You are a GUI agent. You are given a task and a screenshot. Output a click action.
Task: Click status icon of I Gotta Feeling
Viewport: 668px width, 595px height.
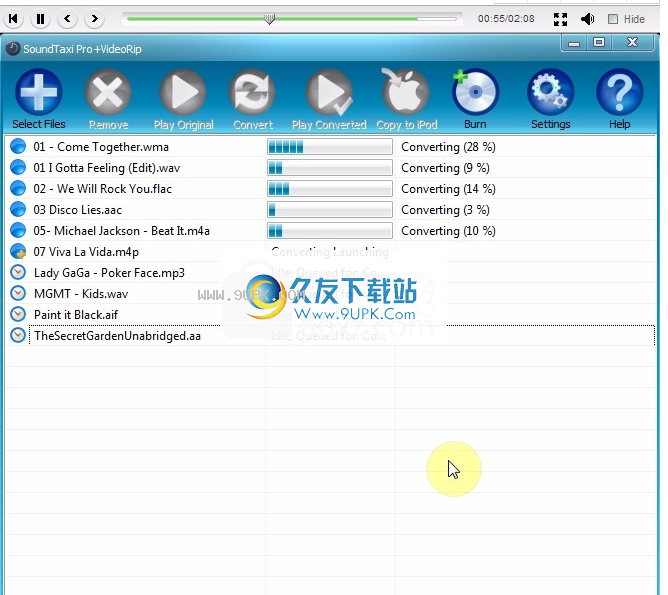coord(18,167)
